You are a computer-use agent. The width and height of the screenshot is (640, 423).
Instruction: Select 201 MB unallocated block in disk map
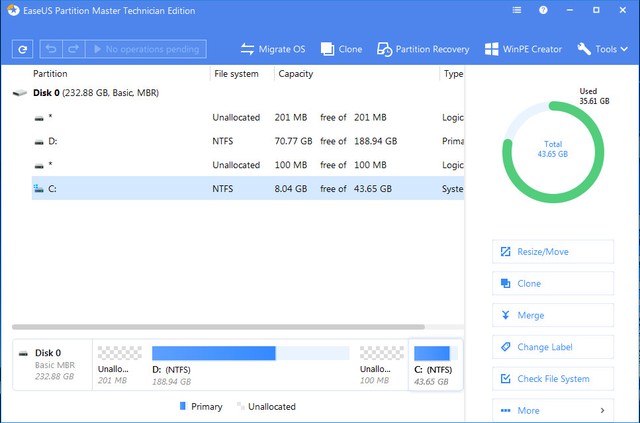(119, 365)
